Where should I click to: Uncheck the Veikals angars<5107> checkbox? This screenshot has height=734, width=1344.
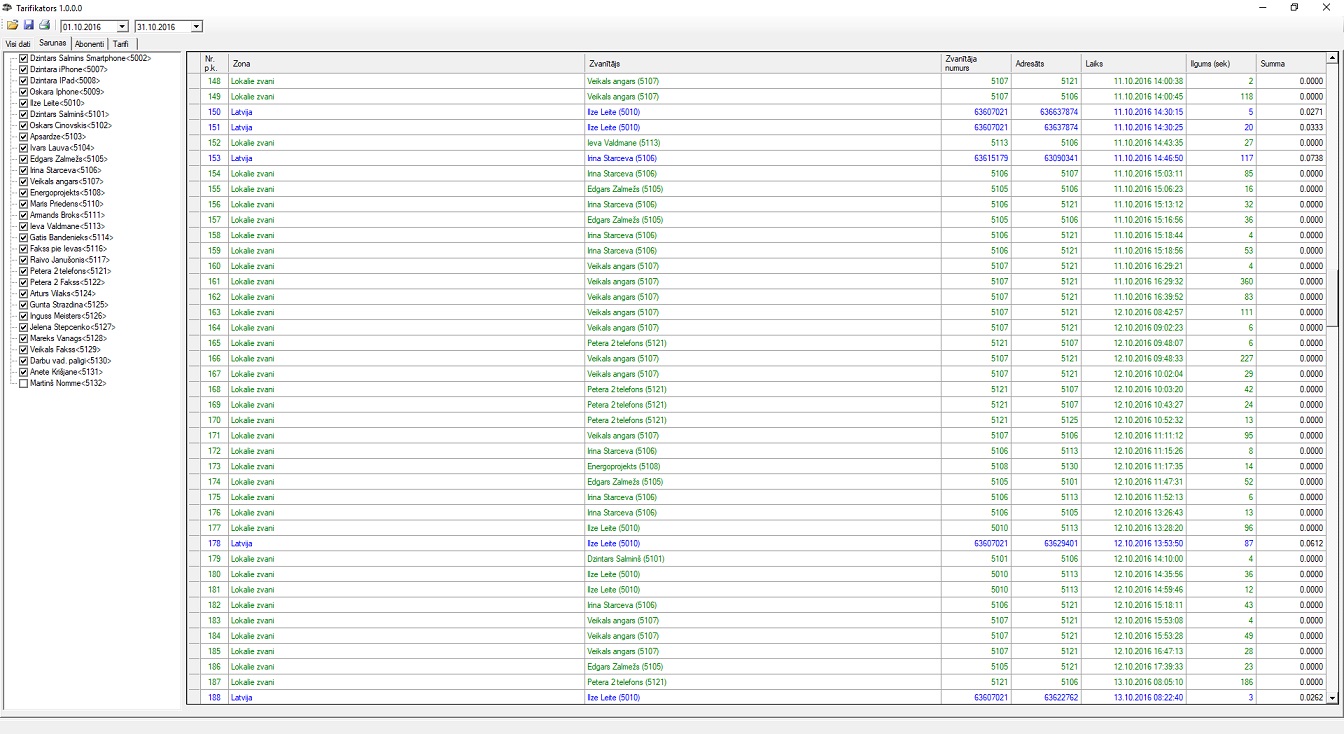click(24, 181)
